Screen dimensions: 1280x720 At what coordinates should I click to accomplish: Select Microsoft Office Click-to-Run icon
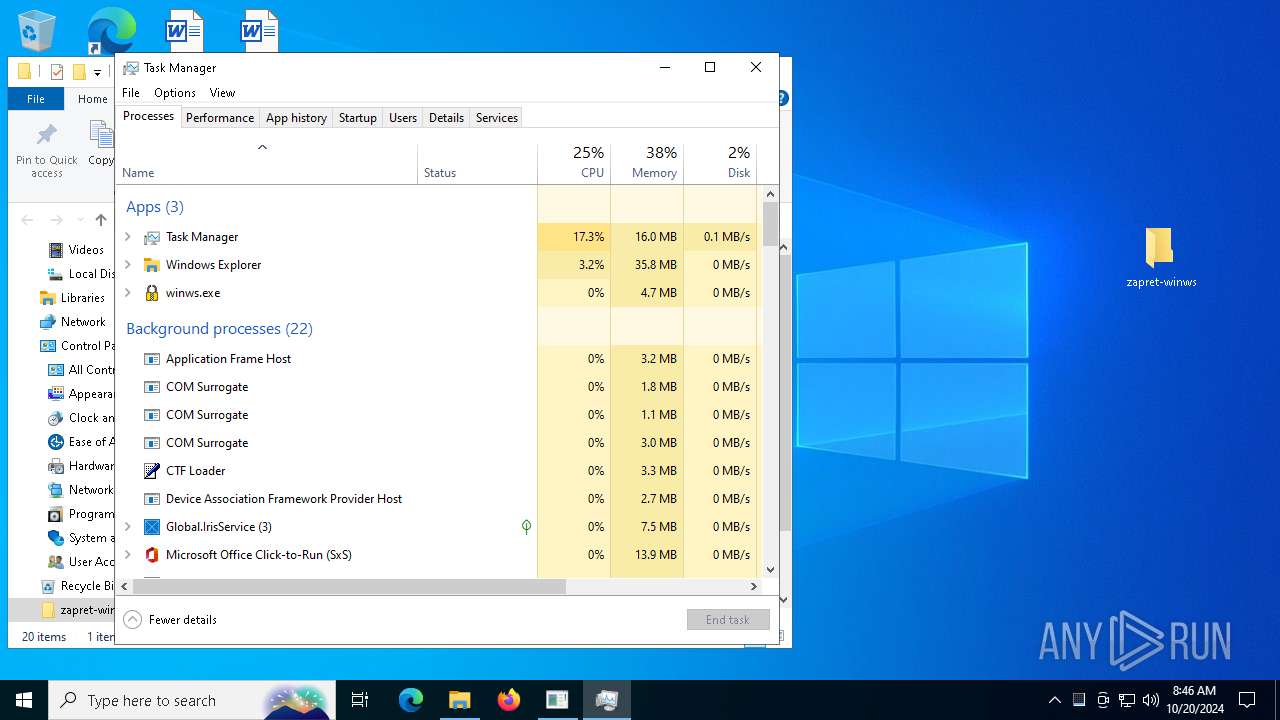click(x=152, y=555)
